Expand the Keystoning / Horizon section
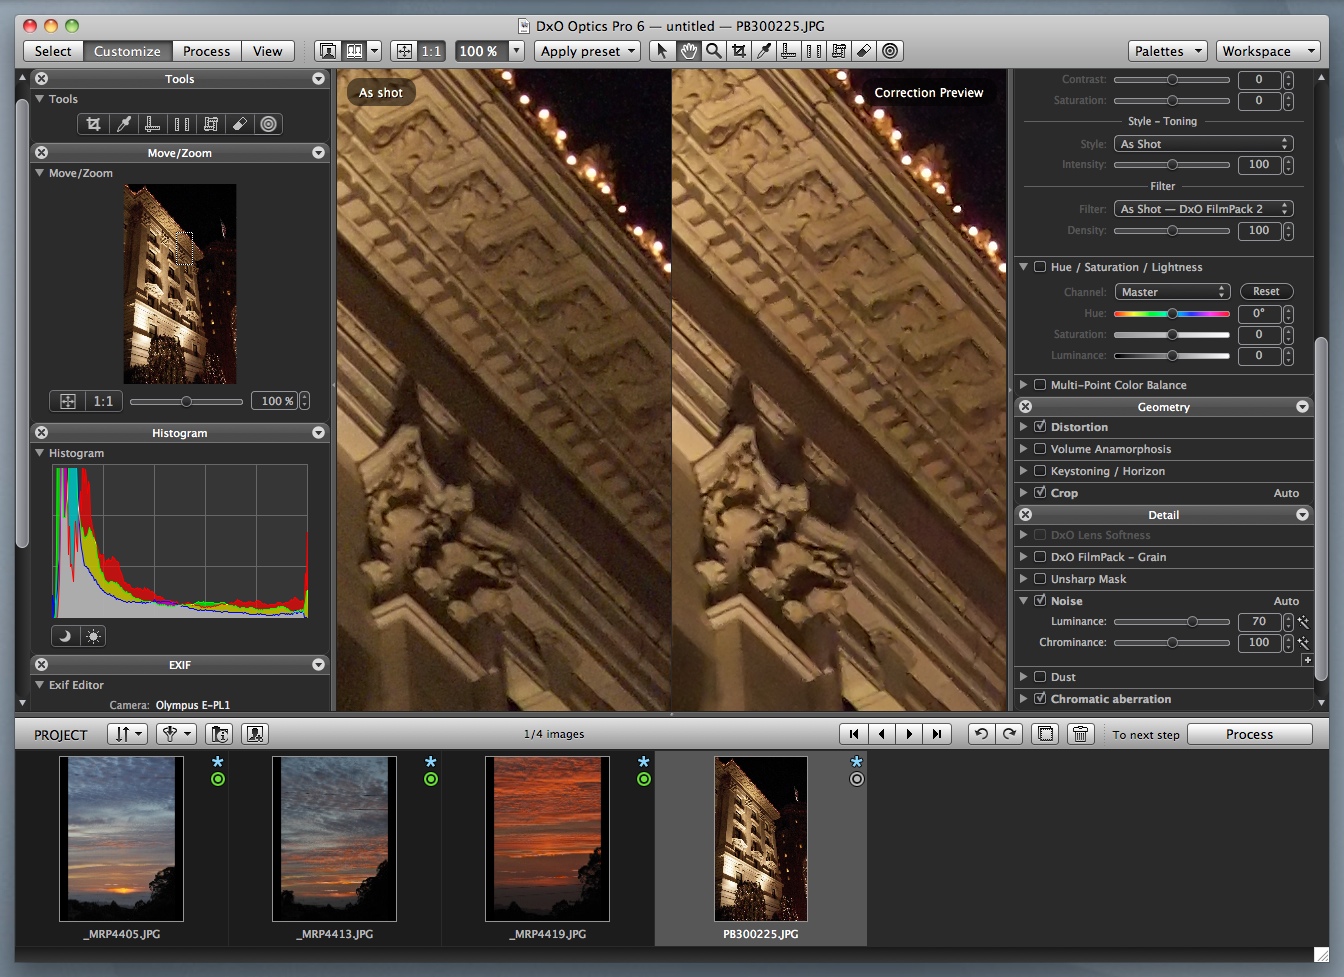The height and width of the screenshot is (977, 1344). pos(1023,471)
